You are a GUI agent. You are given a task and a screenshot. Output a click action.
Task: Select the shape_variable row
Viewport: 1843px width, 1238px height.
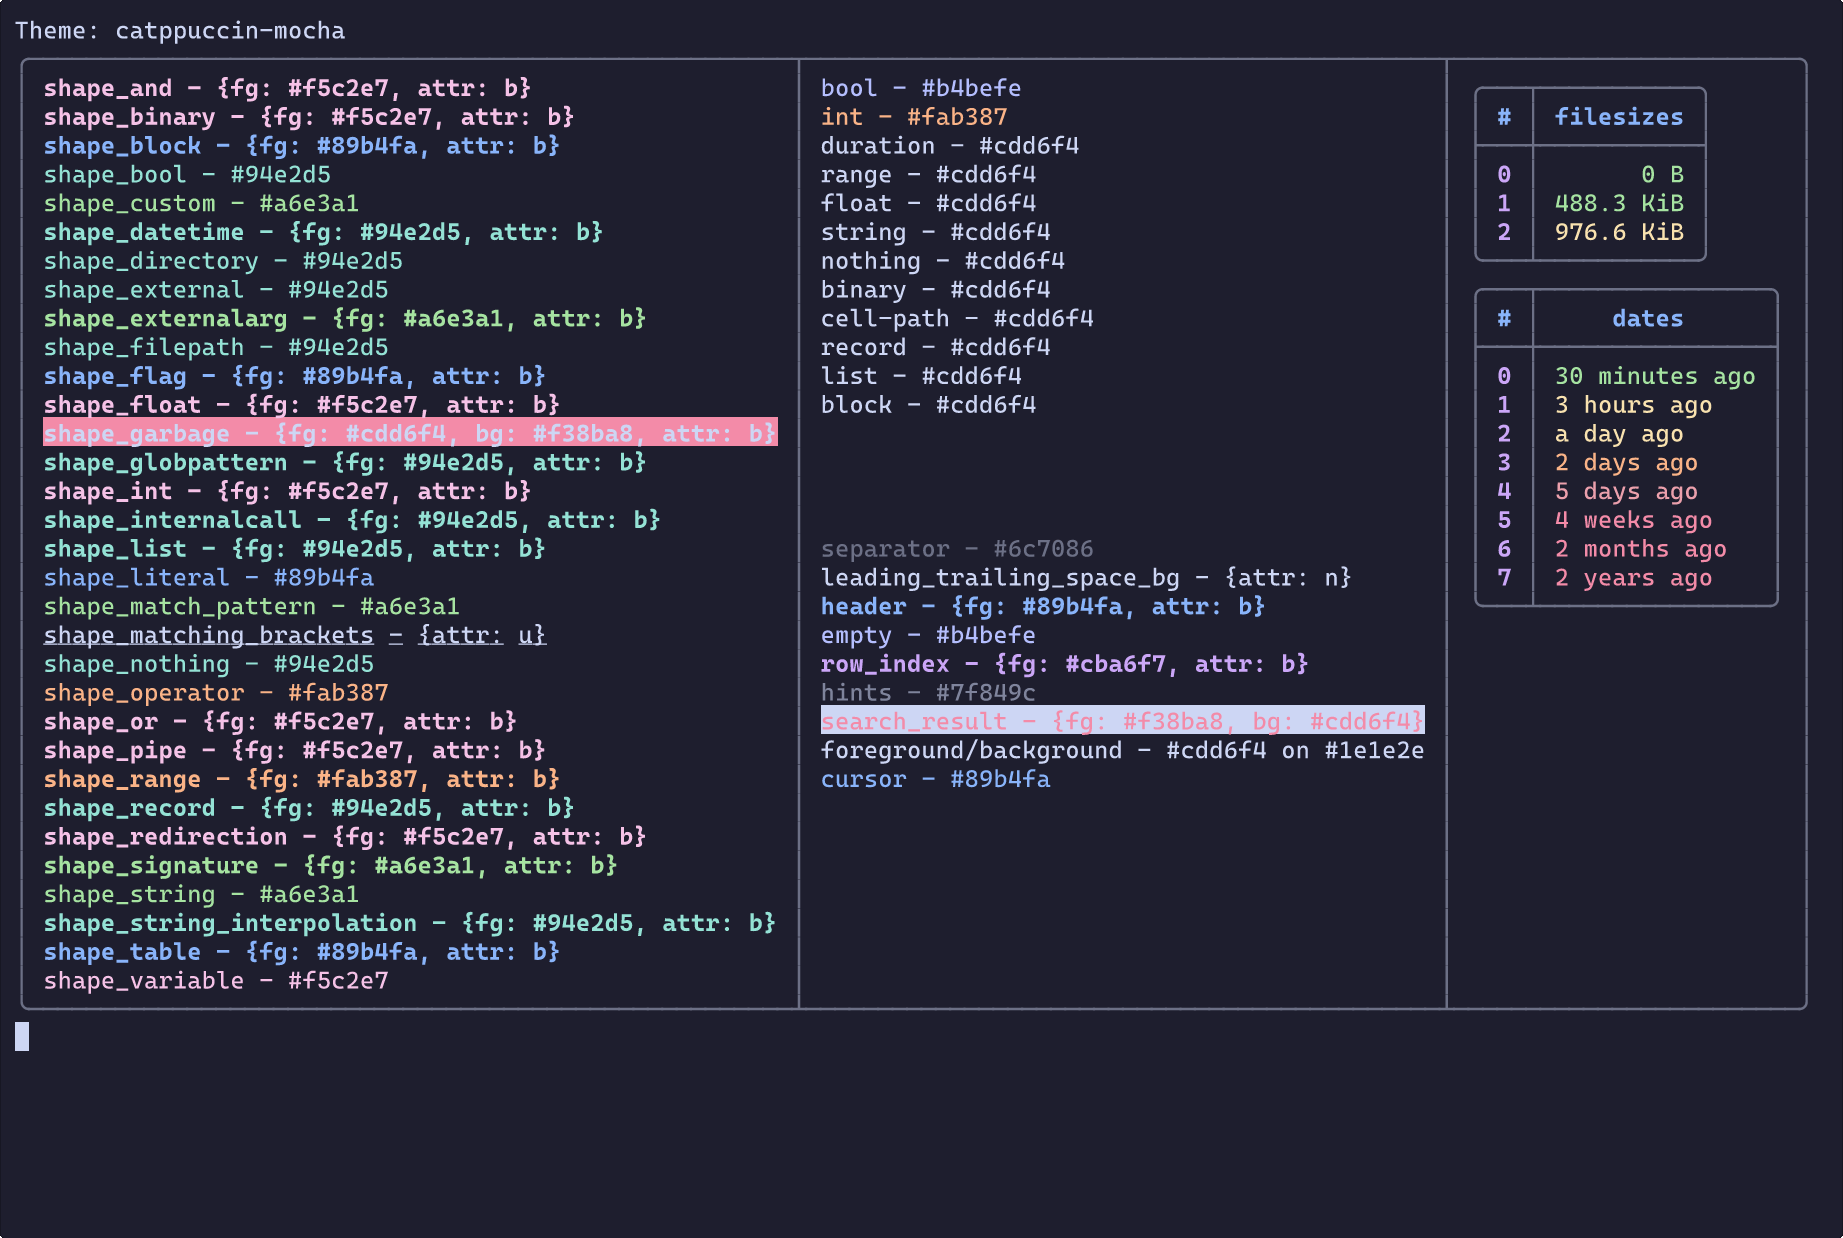pyautogui.click(x=216, y=981)
